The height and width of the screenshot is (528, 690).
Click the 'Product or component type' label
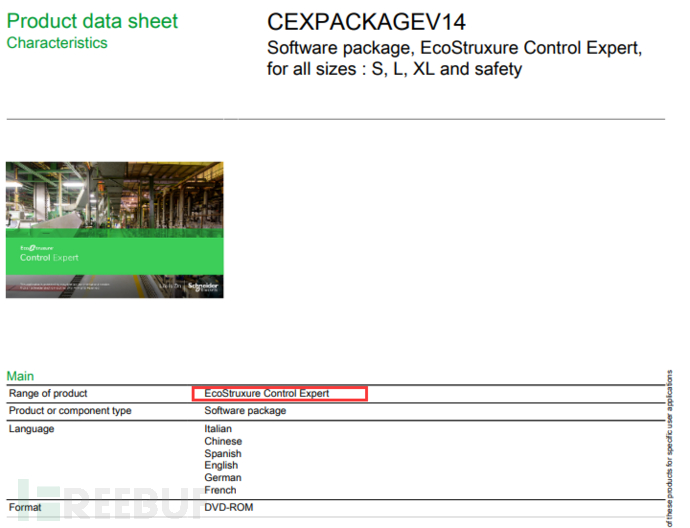tap(70, 411)
